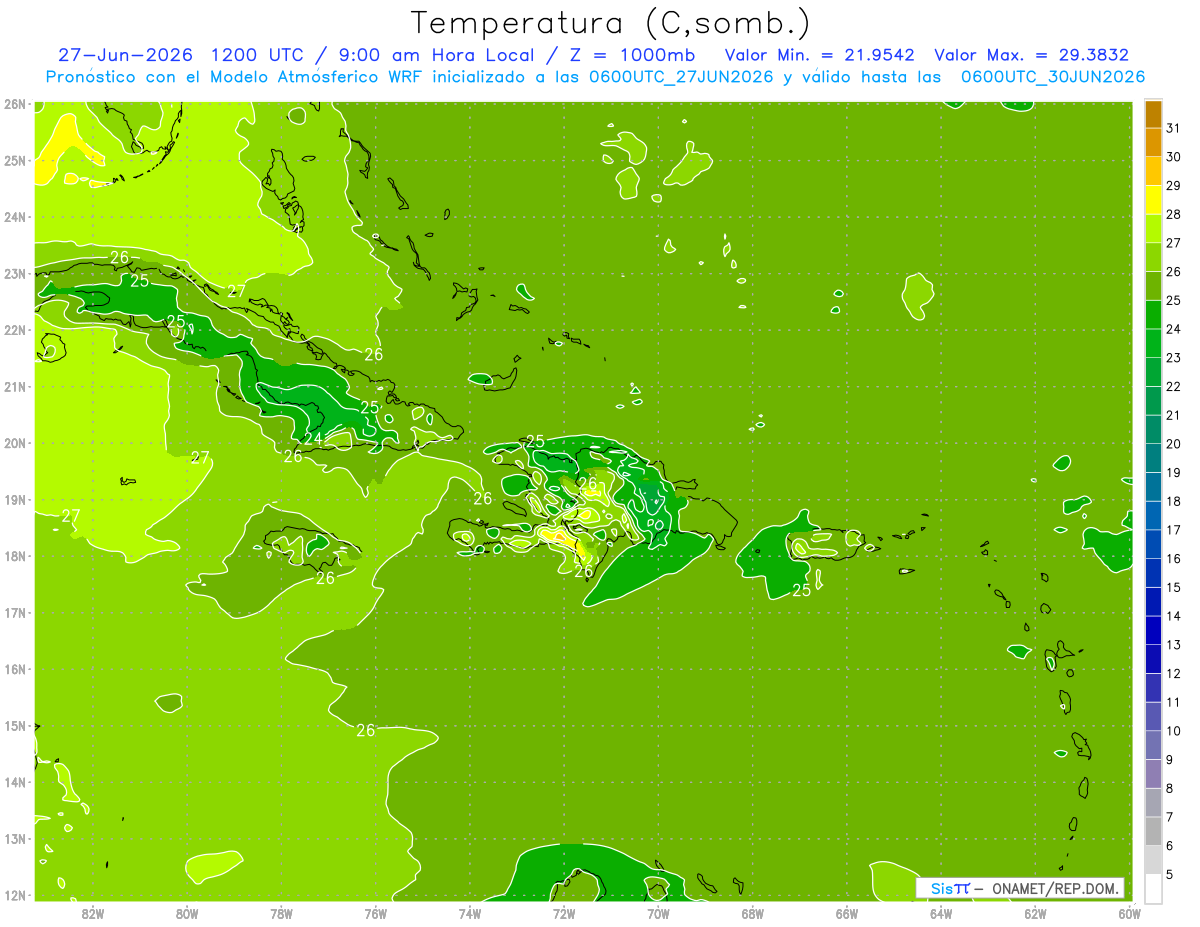Click the "1200 UTC" time text
The height and width of the screenshot is (927, 1200).
[x=259, y=55]
